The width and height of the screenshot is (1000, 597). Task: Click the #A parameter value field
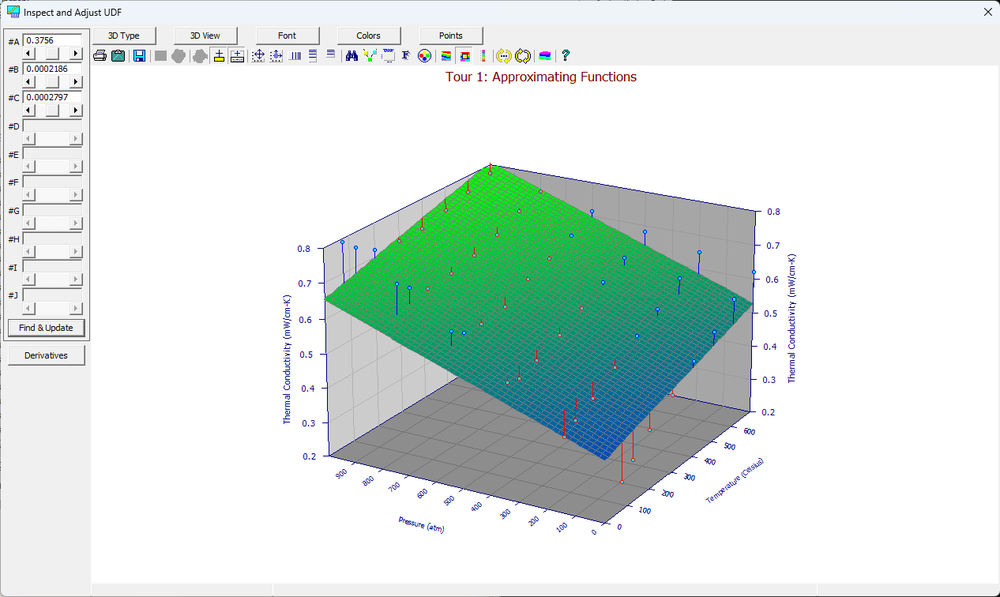(x=52, y=40)
